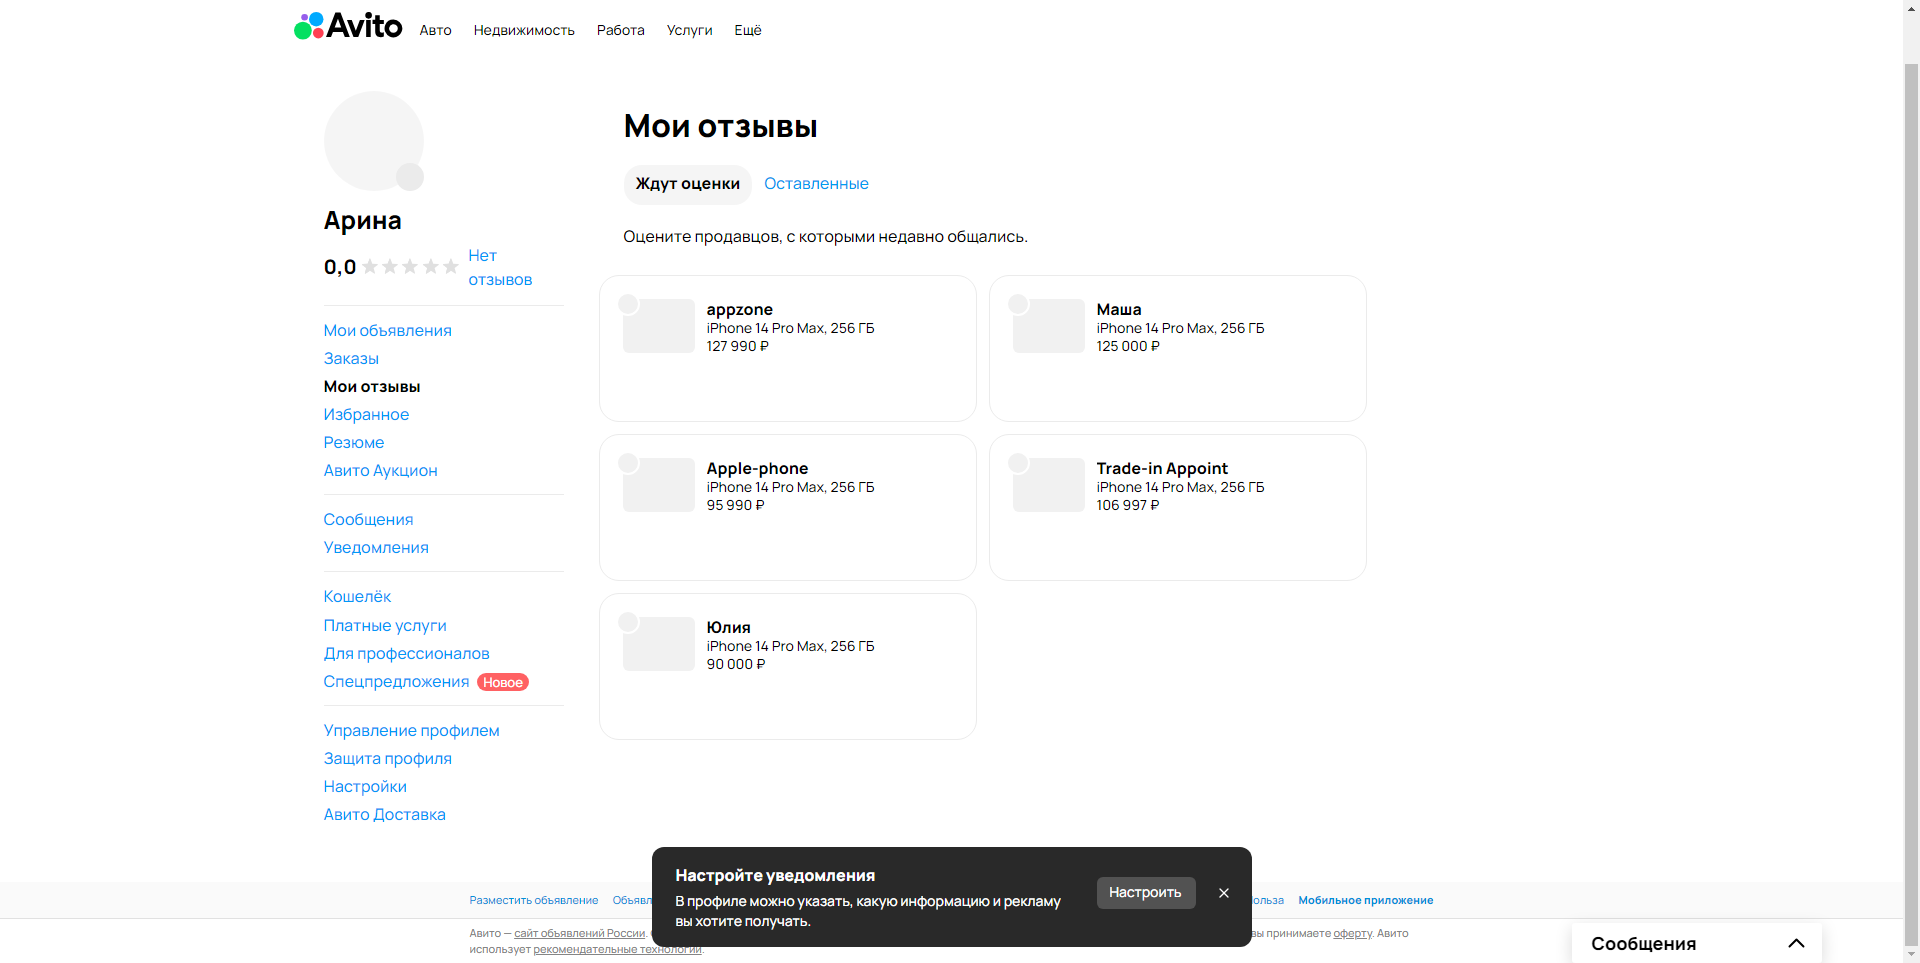The image size is (1920, 963).
Task: Open the Услуги category menu
Action: (689, 30)
